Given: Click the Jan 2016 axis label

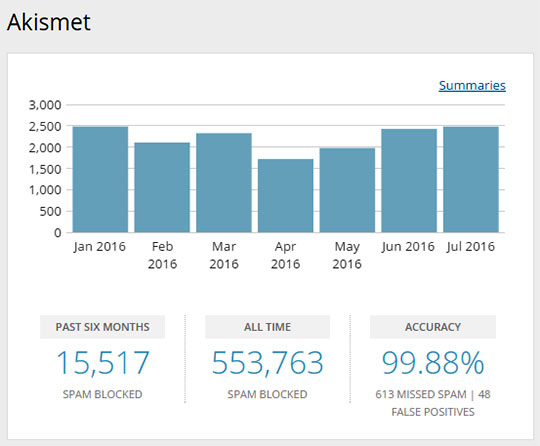Looking at the screenshot, I should click(100, 247).
